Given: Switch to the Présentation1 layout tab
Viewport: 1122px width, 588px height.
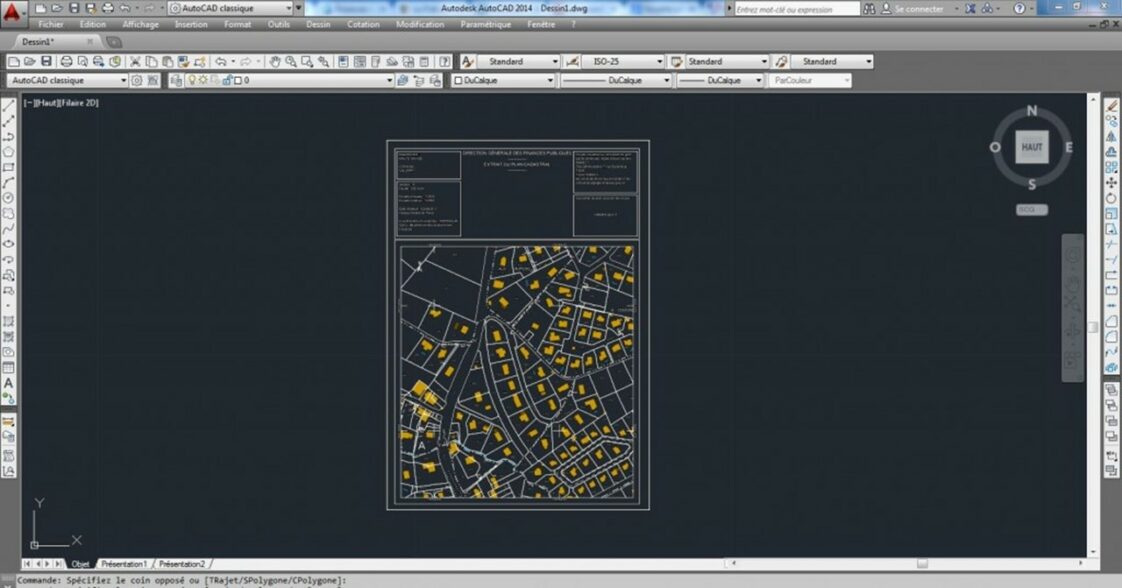Looking at the screenshot, I should pos(124,564).
